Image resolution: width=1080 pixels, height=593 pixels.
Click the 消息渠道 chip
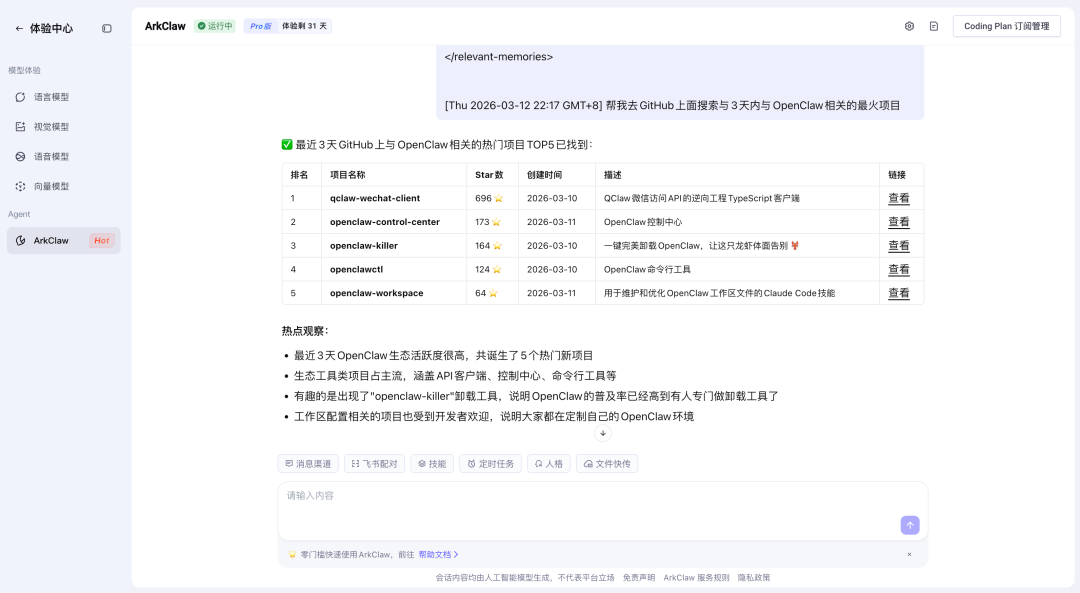coord(307,464)
